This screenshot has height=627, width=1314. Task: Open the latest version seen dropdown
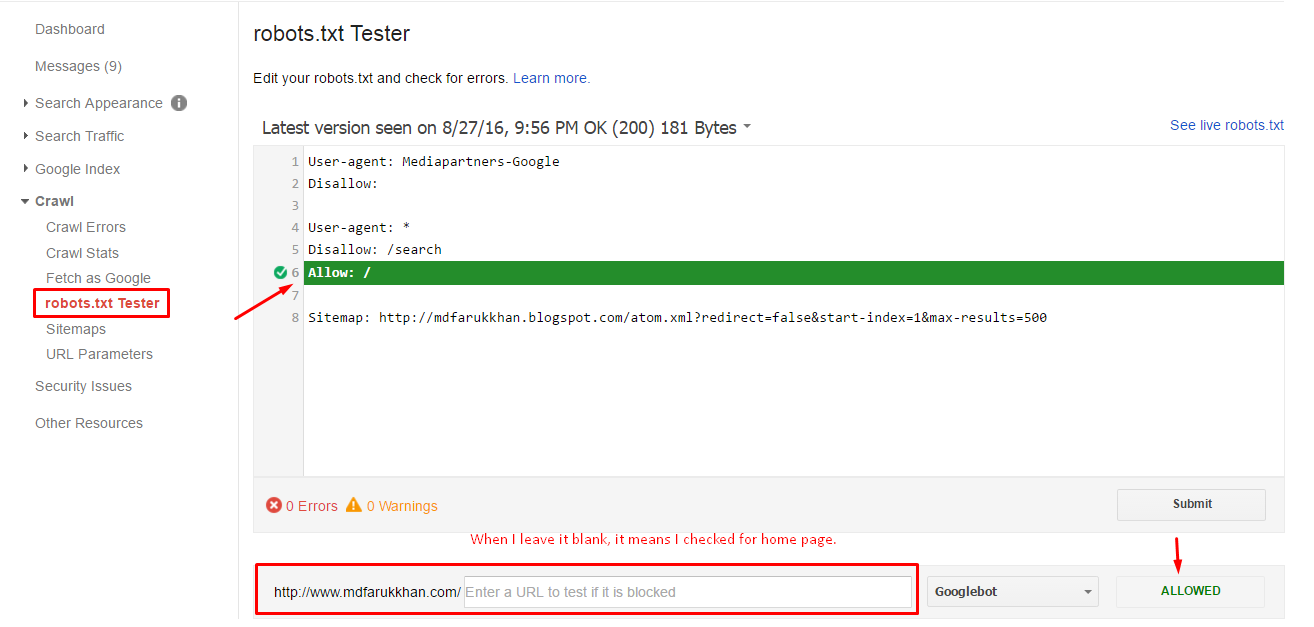click(747, 128)
